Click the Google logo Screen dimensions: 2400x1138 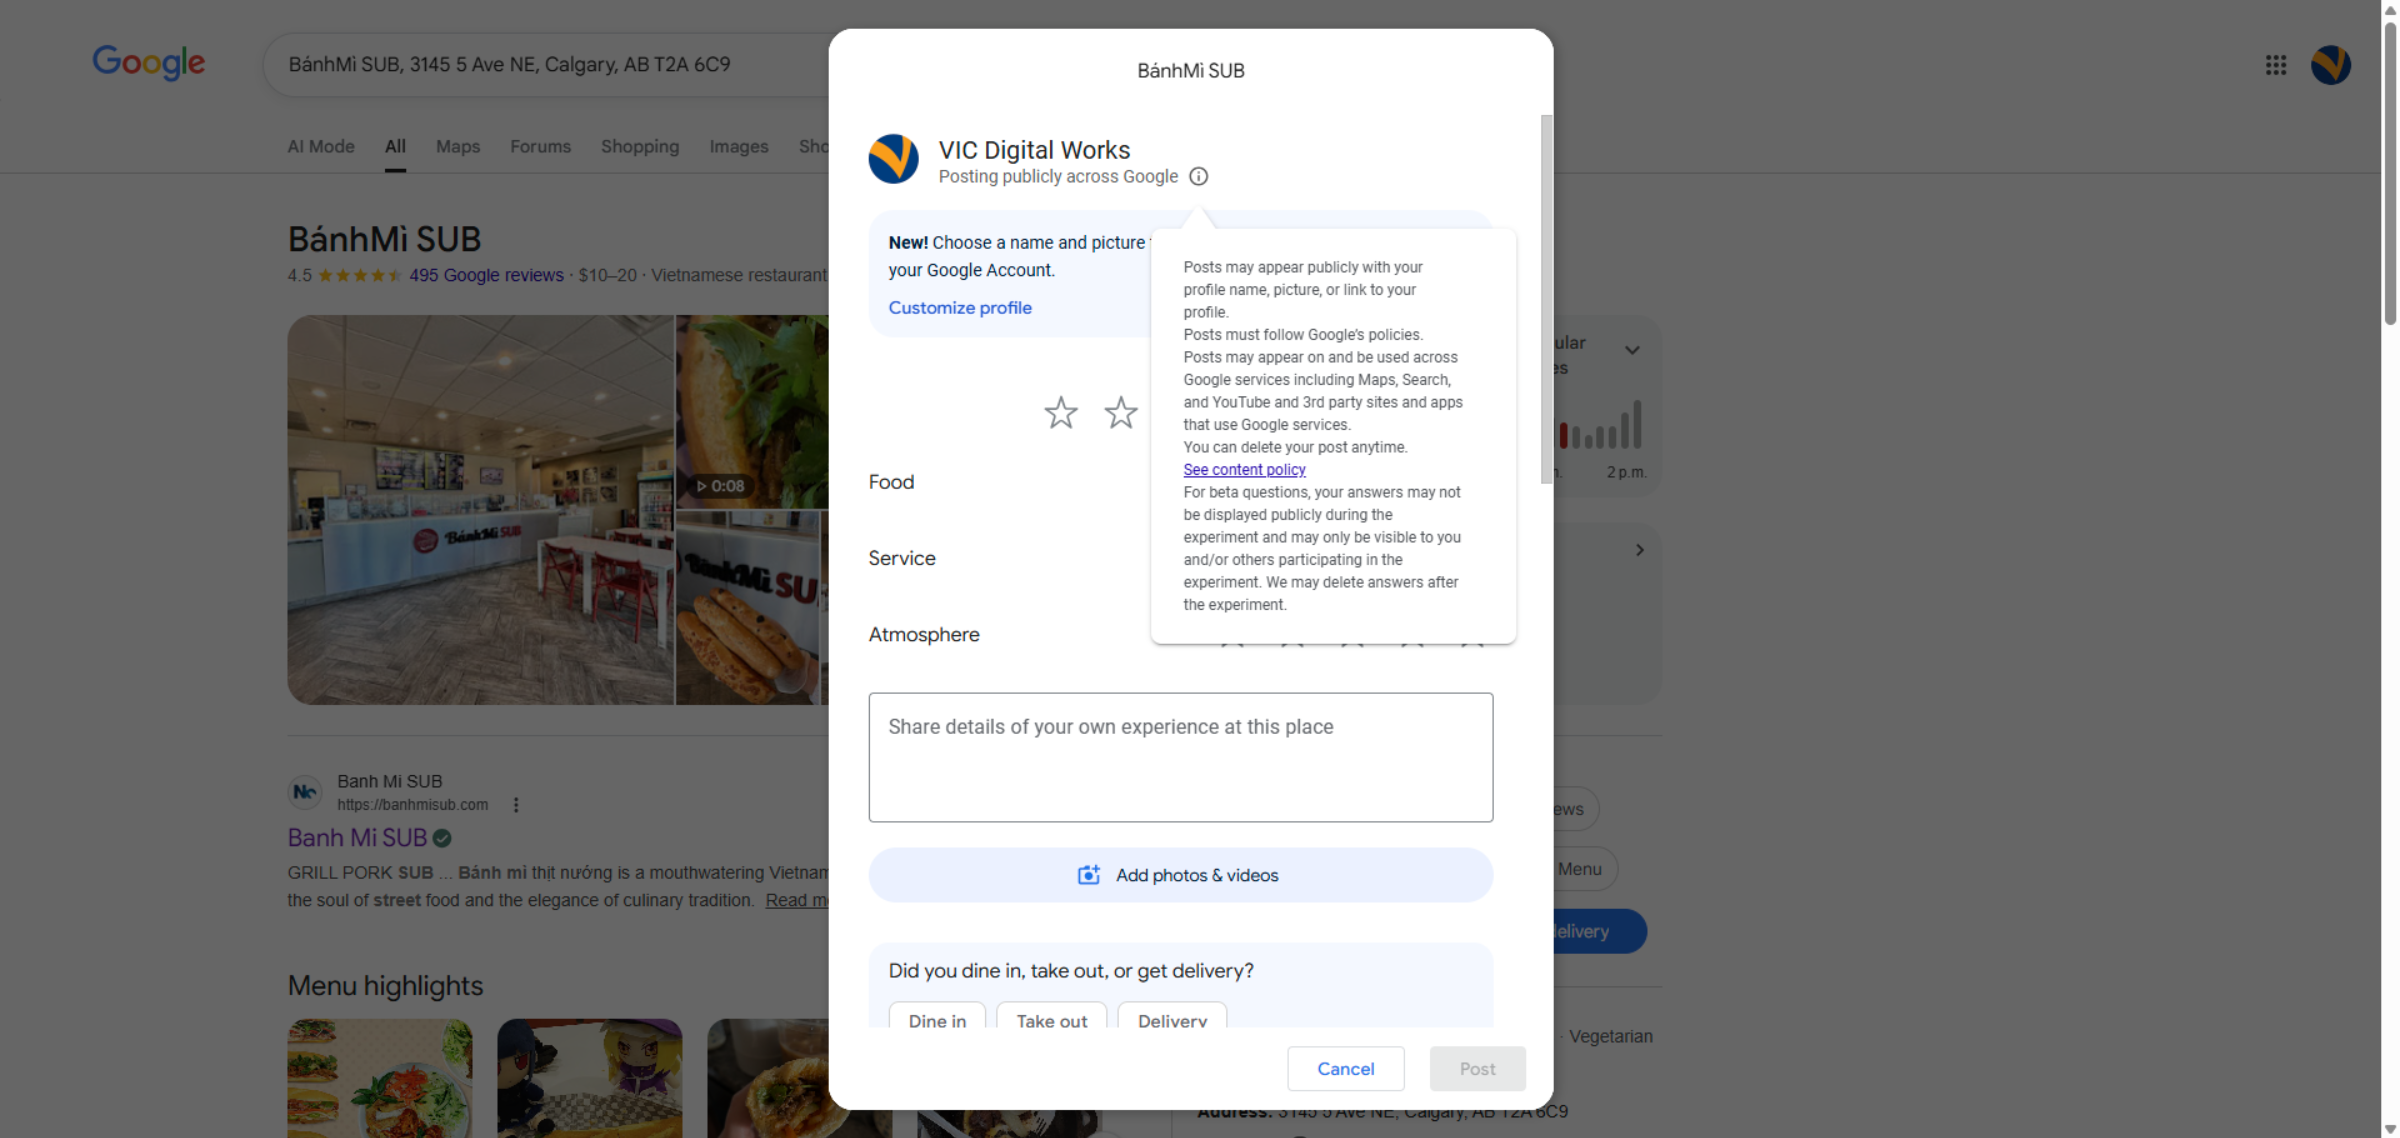pos(149,63)
